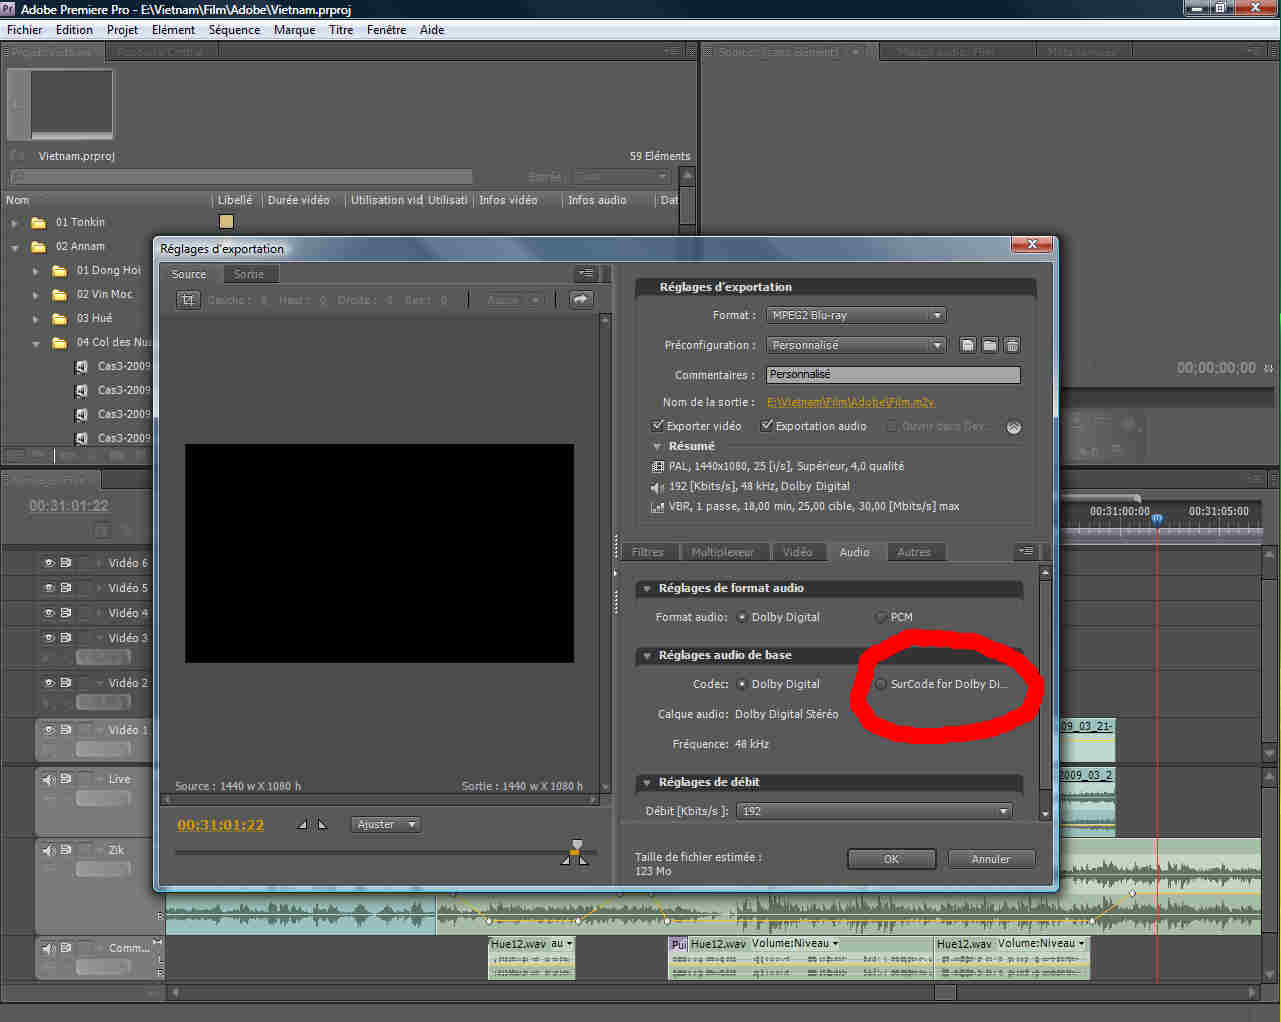
Task: Select Dolby Digital codec radio
Action: click(742, 684)
